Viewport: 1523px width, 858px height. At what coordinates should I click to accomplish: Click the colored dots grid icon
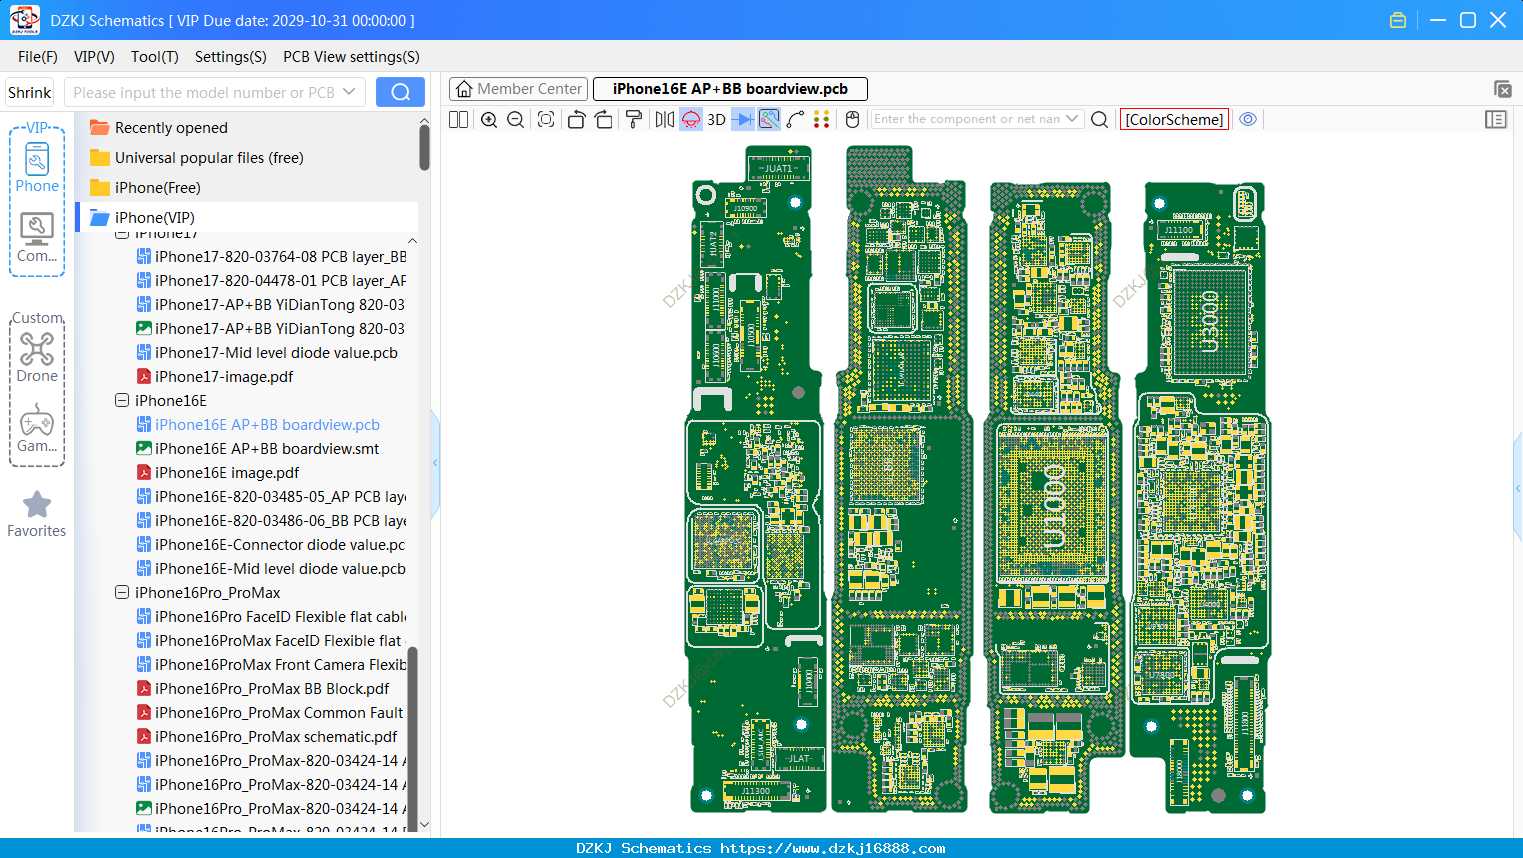[x=822, y=120]
